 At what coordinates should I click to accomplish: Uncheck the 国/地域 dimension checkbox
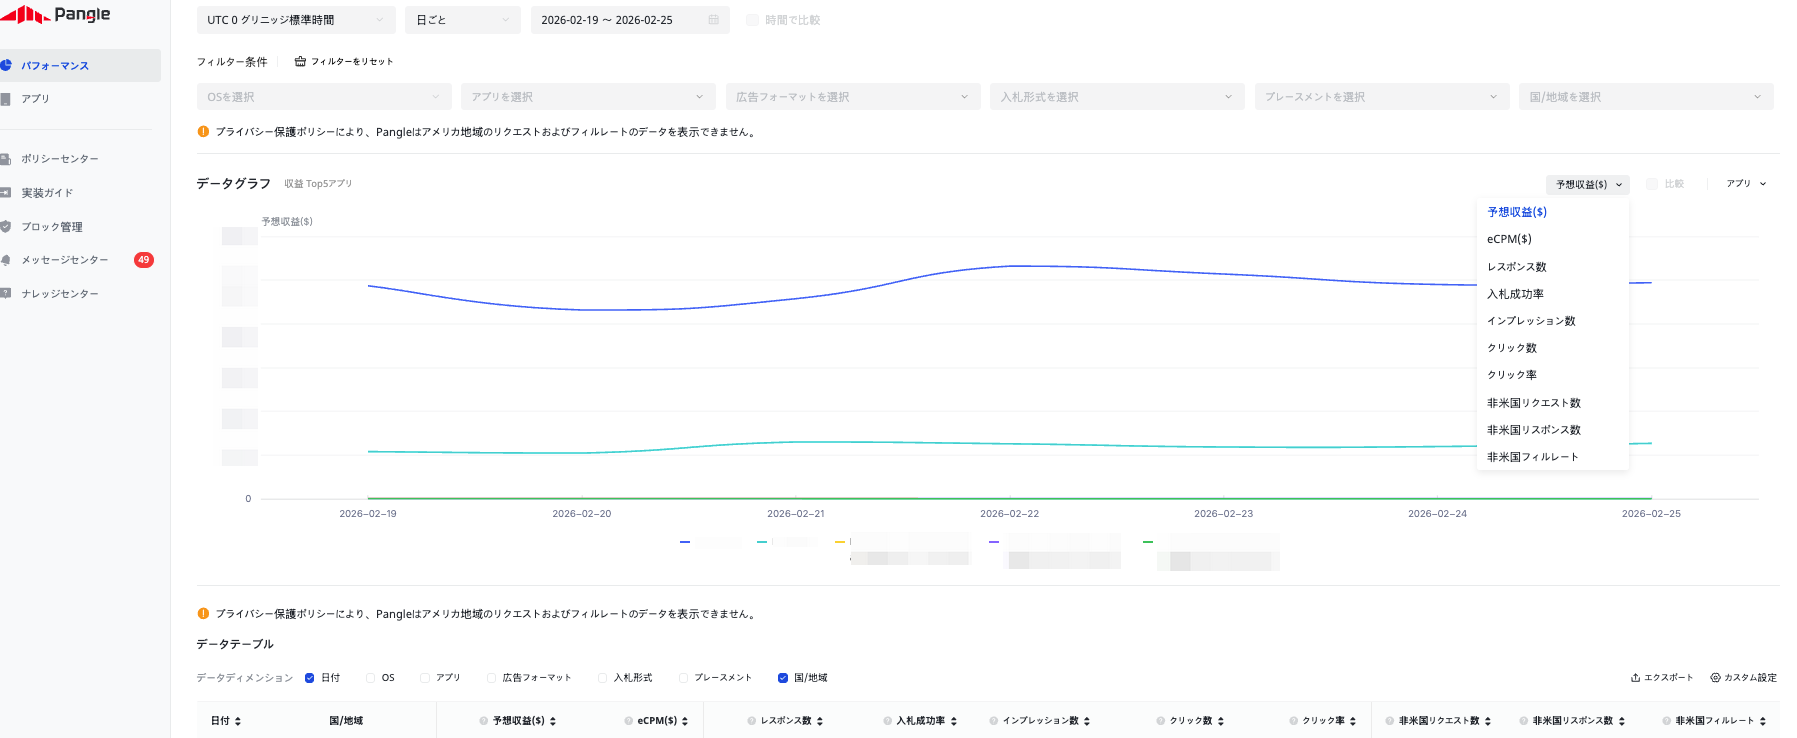(783, 678)
